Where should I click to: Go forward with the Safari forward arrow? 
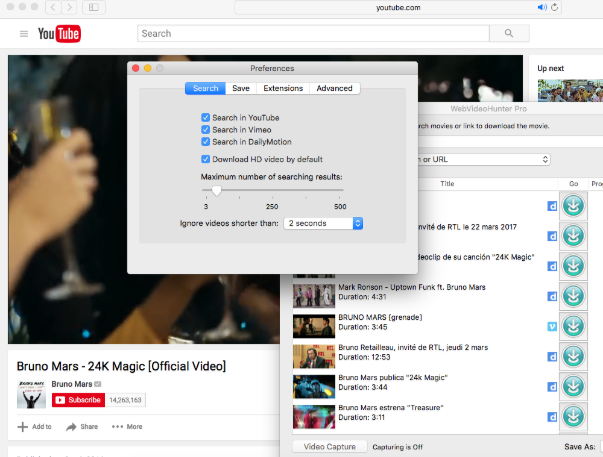pyautogui.click(x=69, y=7)
